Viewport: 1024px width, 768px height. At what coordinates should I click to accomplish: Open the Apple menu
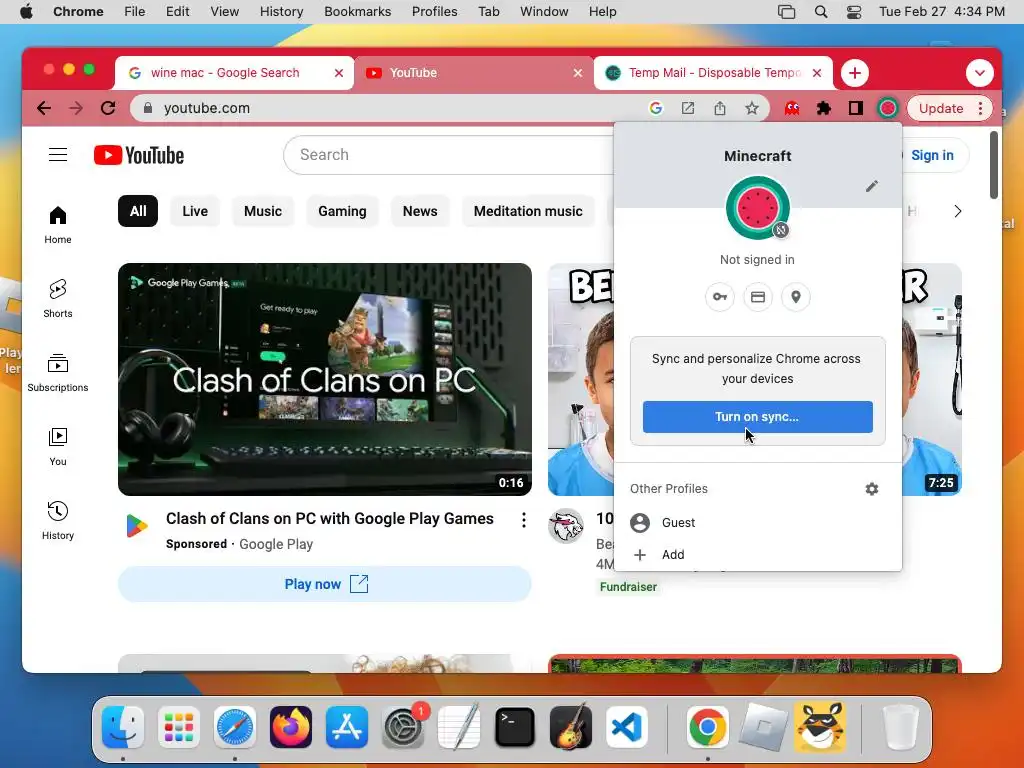[26, 11]
